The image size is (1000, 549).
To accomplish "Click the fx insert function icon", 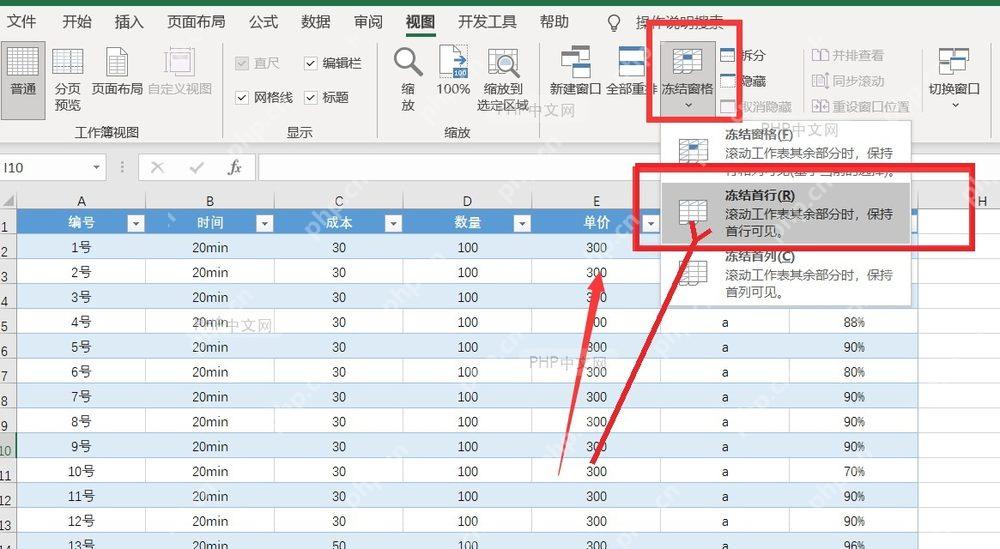I will point(235,168).
